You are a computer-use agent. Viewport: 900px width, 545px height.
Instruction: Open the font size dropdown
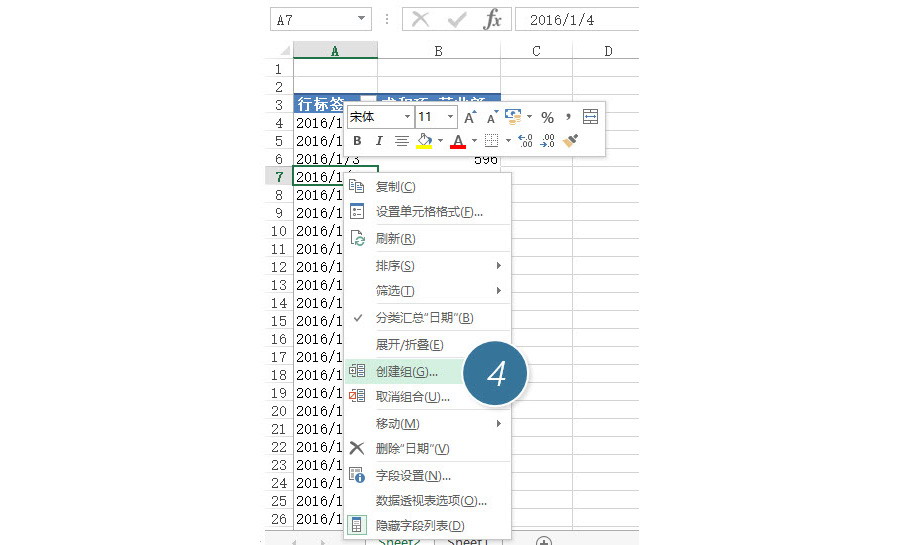(x=451, y=117)
